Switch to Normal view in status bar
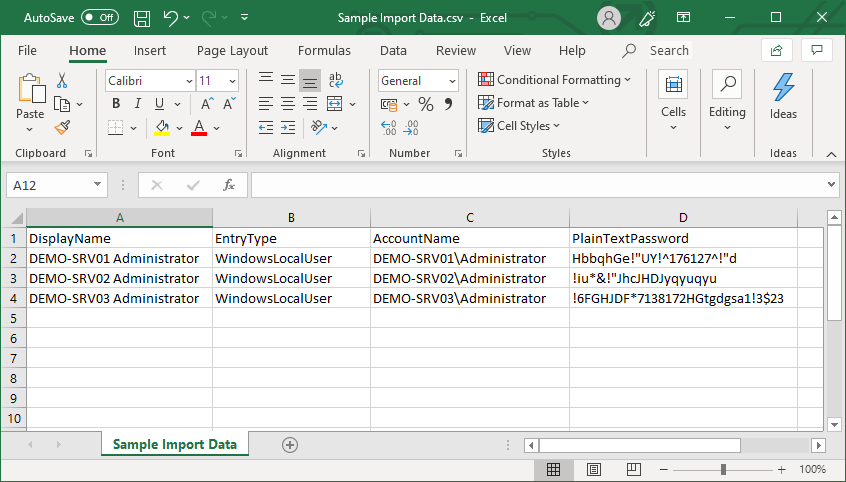 [553, 469]
